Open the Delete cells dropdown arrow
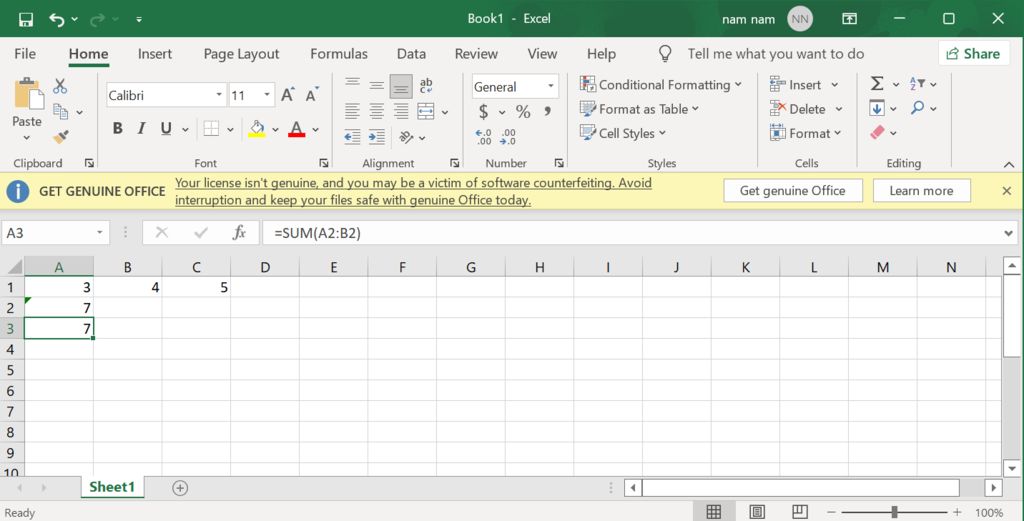Screen dimensions: 1024x521 click(x=839, y=109)
